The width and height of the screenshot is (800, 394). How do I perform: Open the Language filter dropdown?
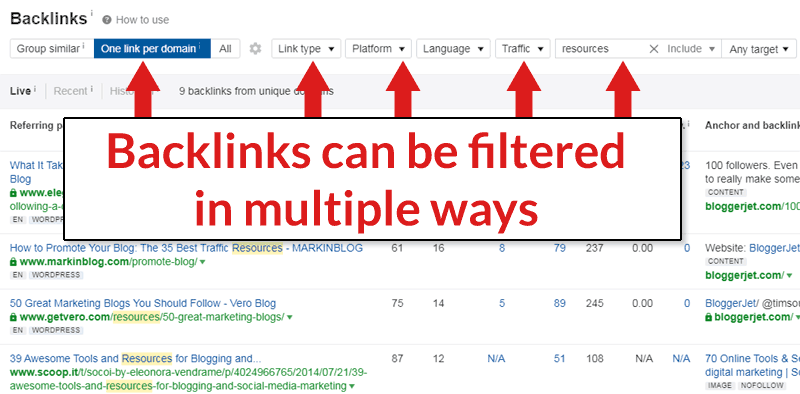pyautogui.click(x=453, y=48)
